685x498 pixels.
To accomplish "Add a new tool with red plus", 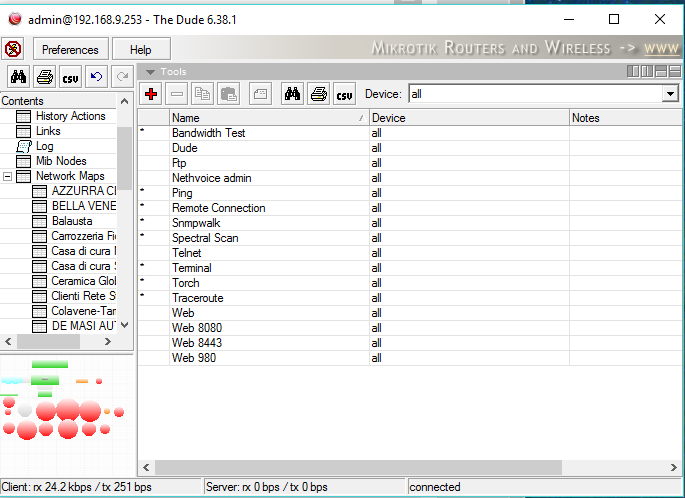I will tap(151, 93).
